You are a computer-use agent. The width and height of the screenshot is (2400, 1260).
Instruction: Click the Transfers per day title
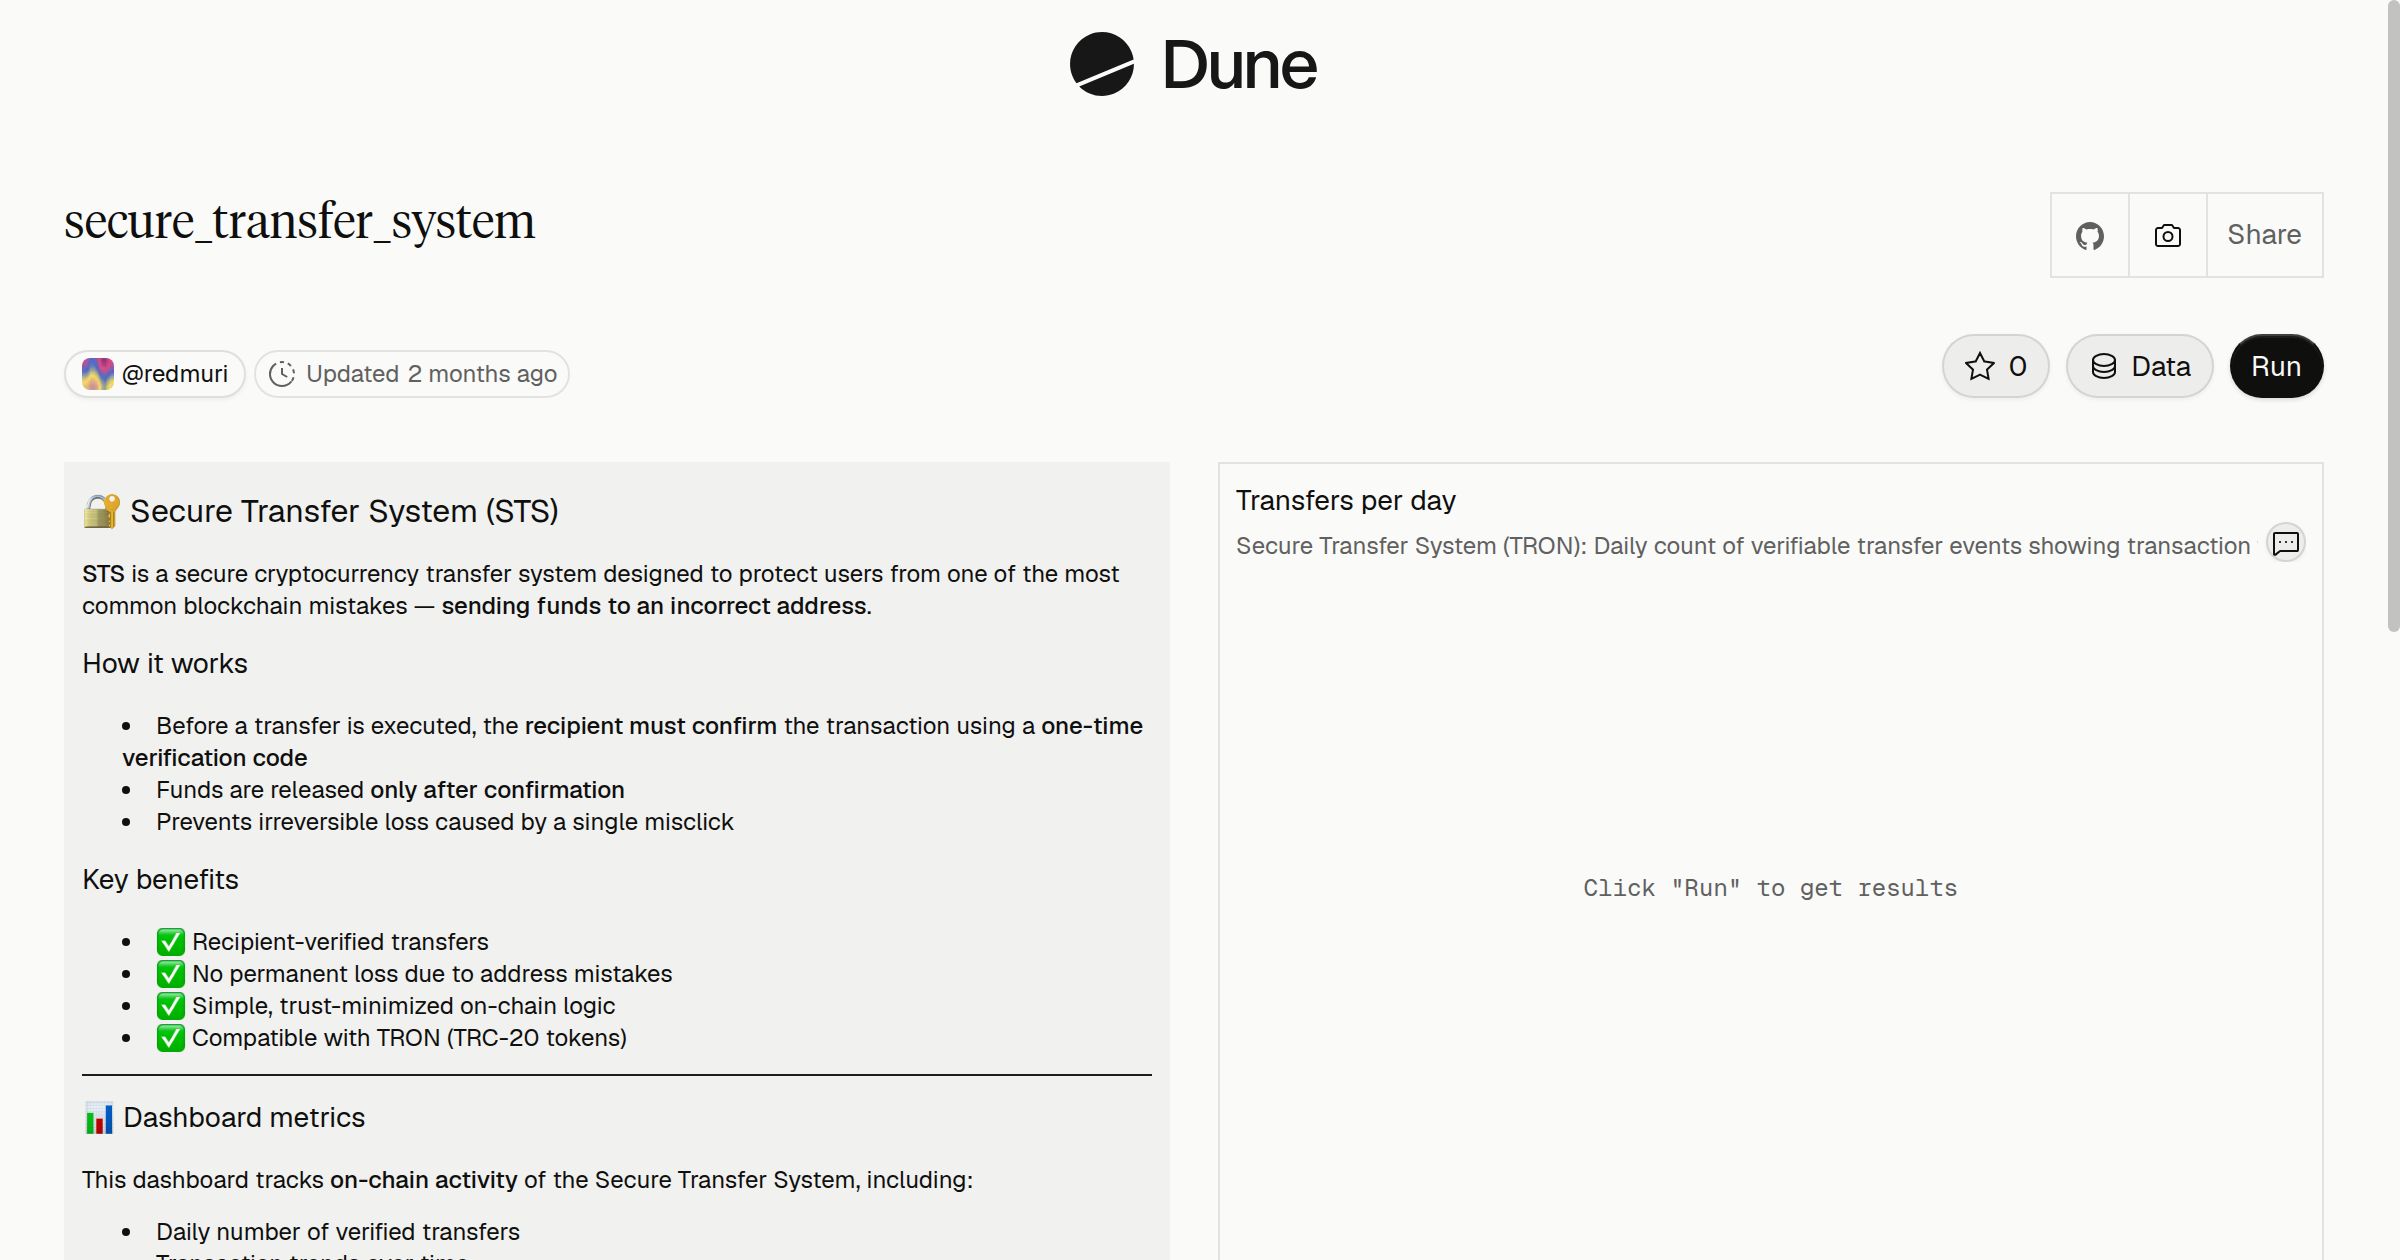coord(1345,500)
